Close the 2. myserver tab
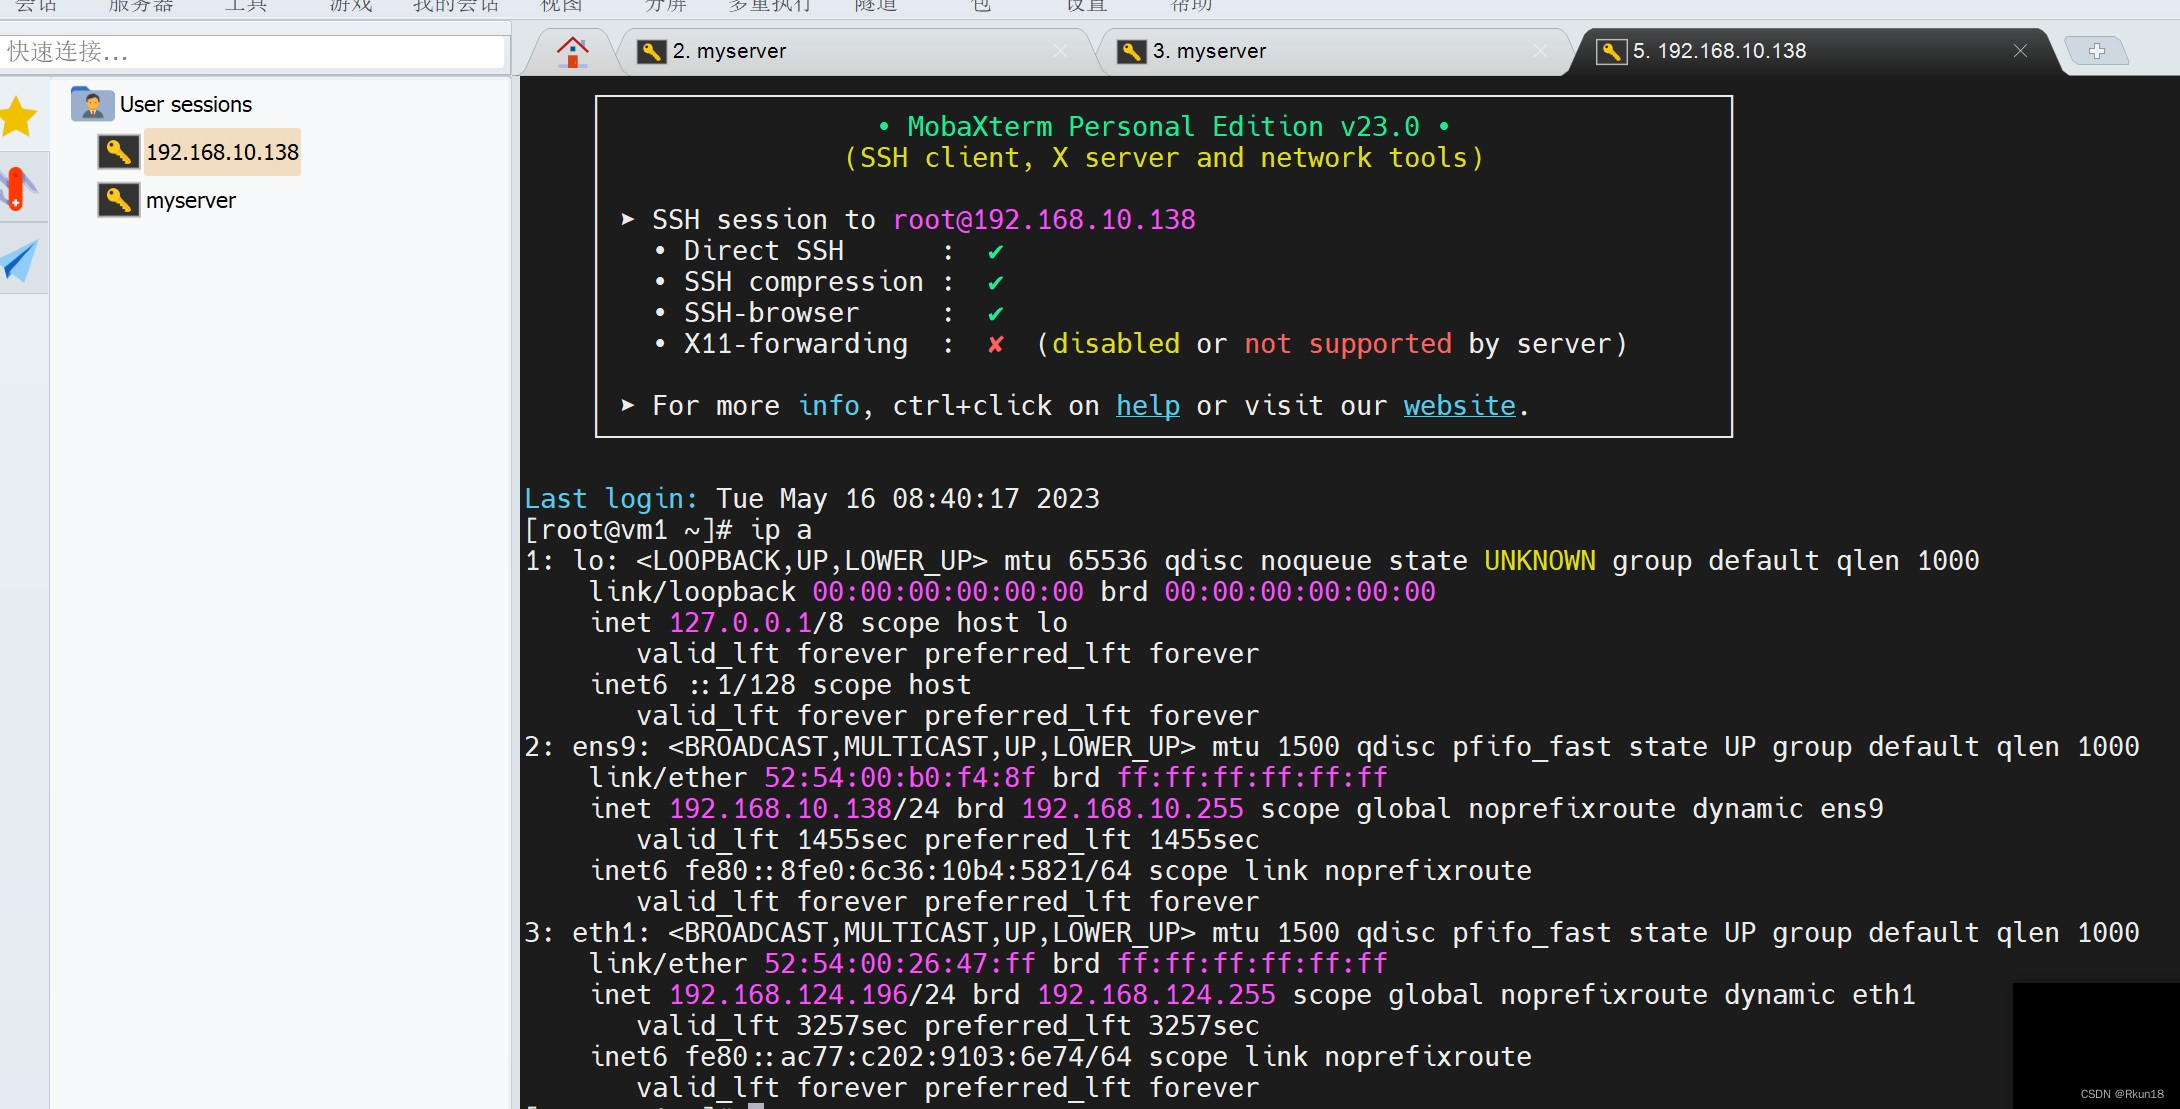This screenshot has width=2180, height=1109. pos(1060,51)
